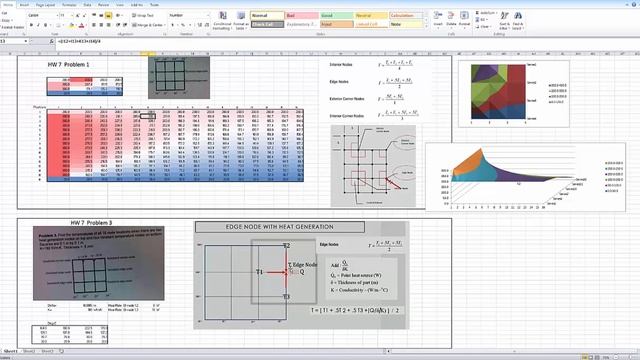Center the cell text horizontally

101,25
